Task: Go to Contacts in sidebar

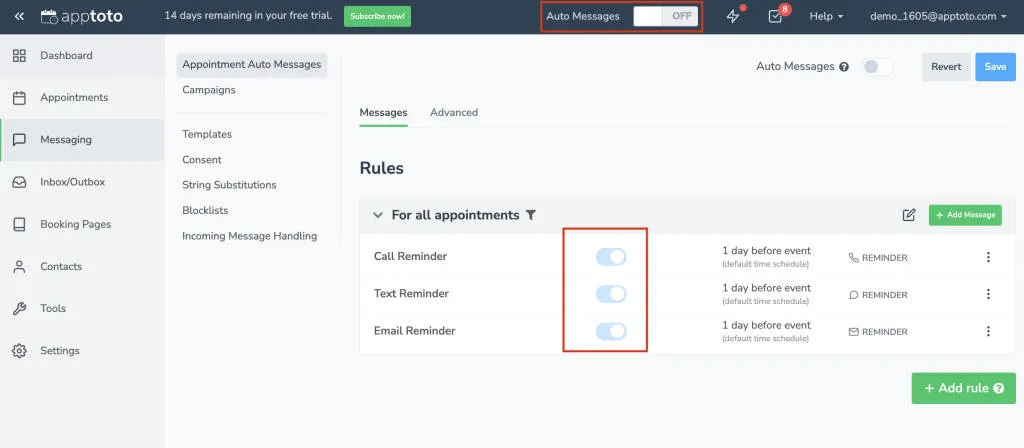Action: tap(61, 266)
